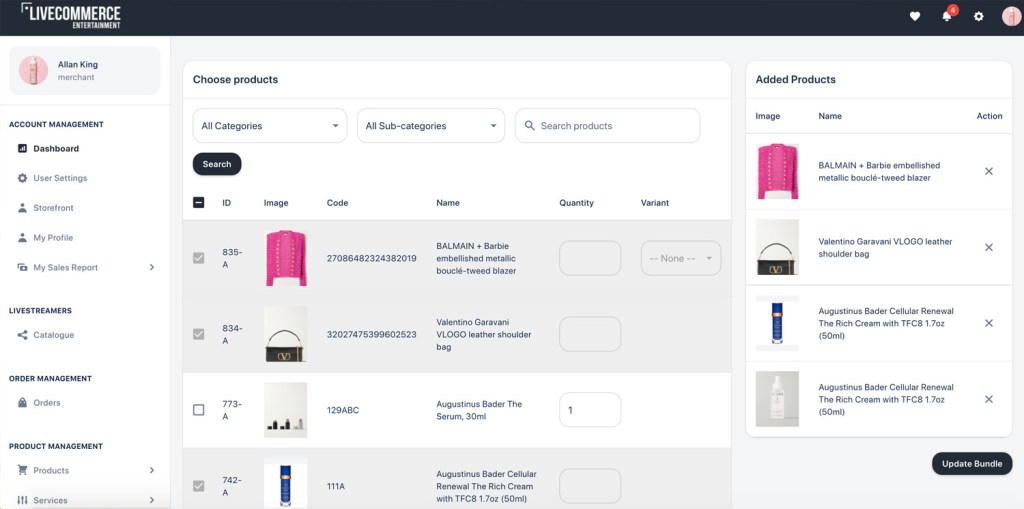Click the Valentino bag thumbnail in product list

click(285, 334)
